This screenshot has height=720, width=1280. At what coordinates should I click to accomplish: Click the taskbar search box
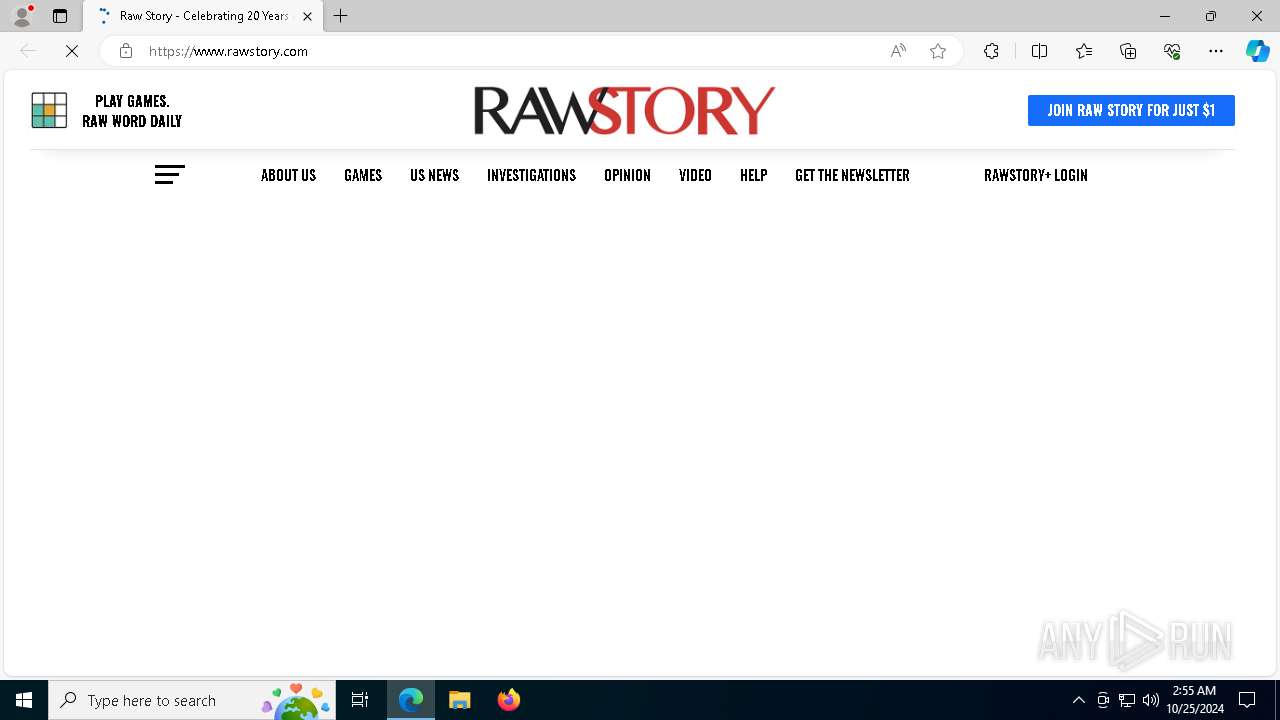tap(192, 700)
